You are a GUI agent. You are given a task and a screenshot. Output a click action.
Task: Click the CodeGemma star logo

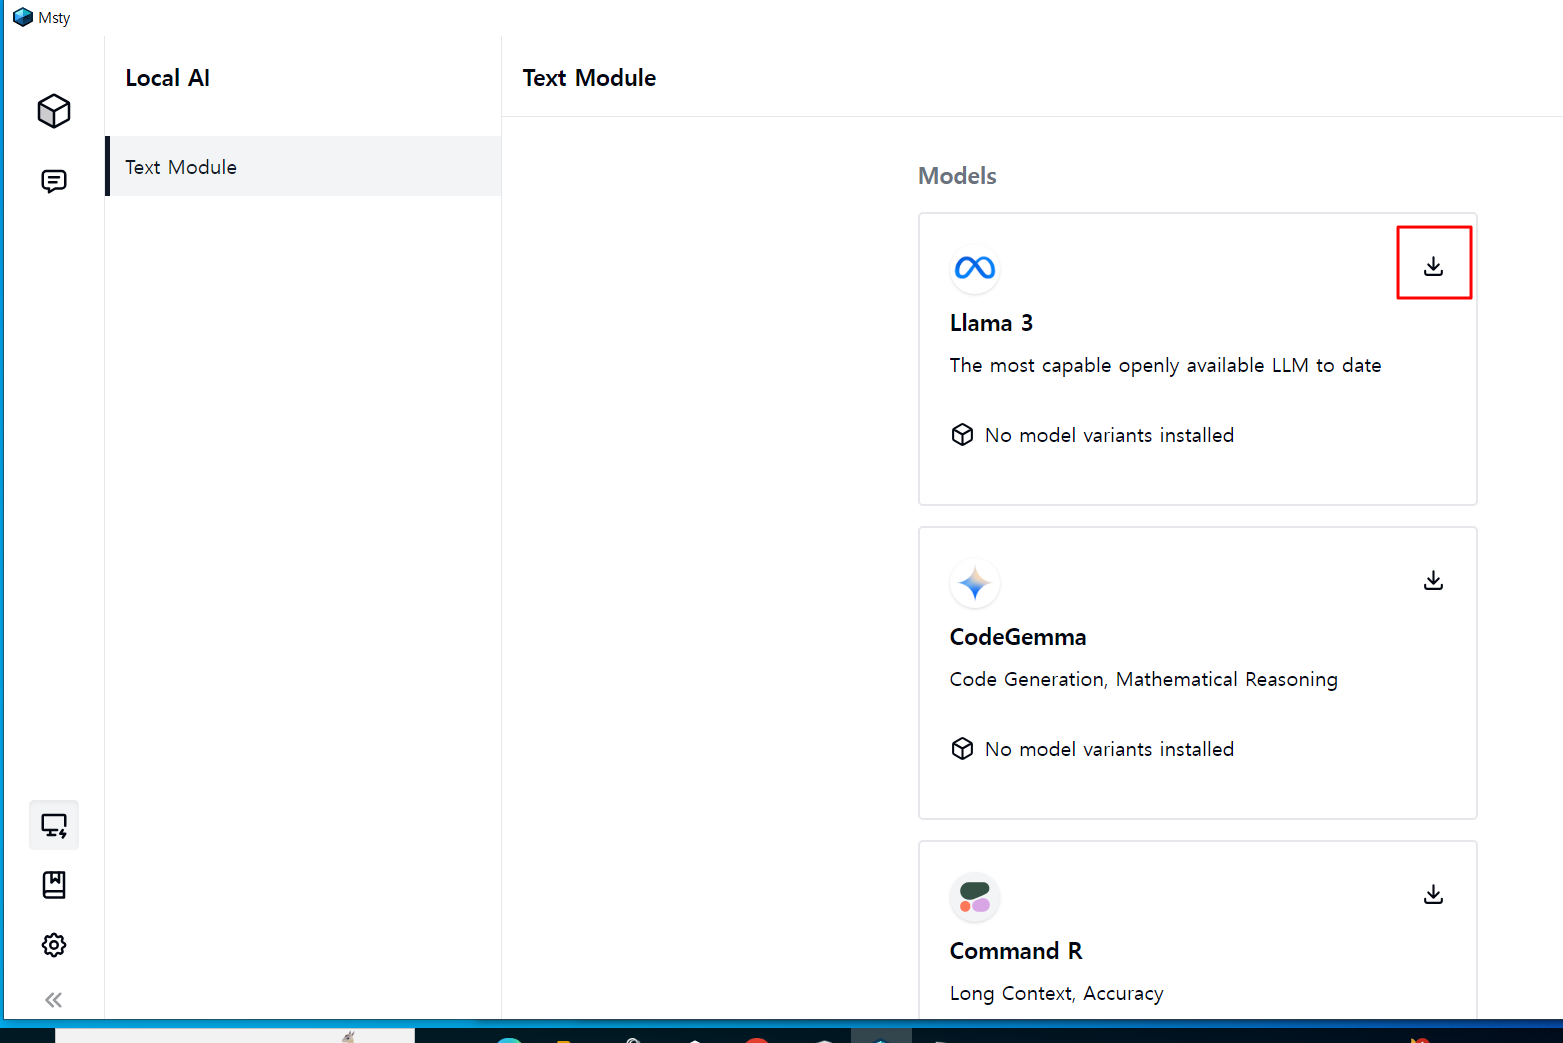975,582
